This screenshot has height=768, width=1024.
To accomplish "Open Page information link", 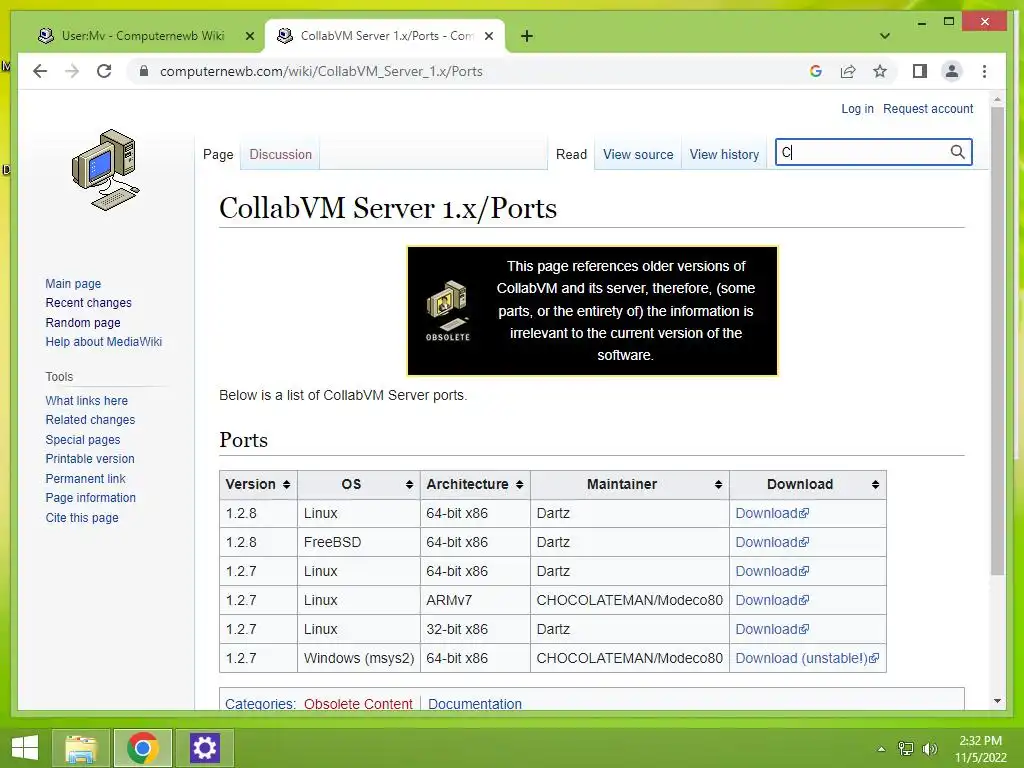I will 90,498.
